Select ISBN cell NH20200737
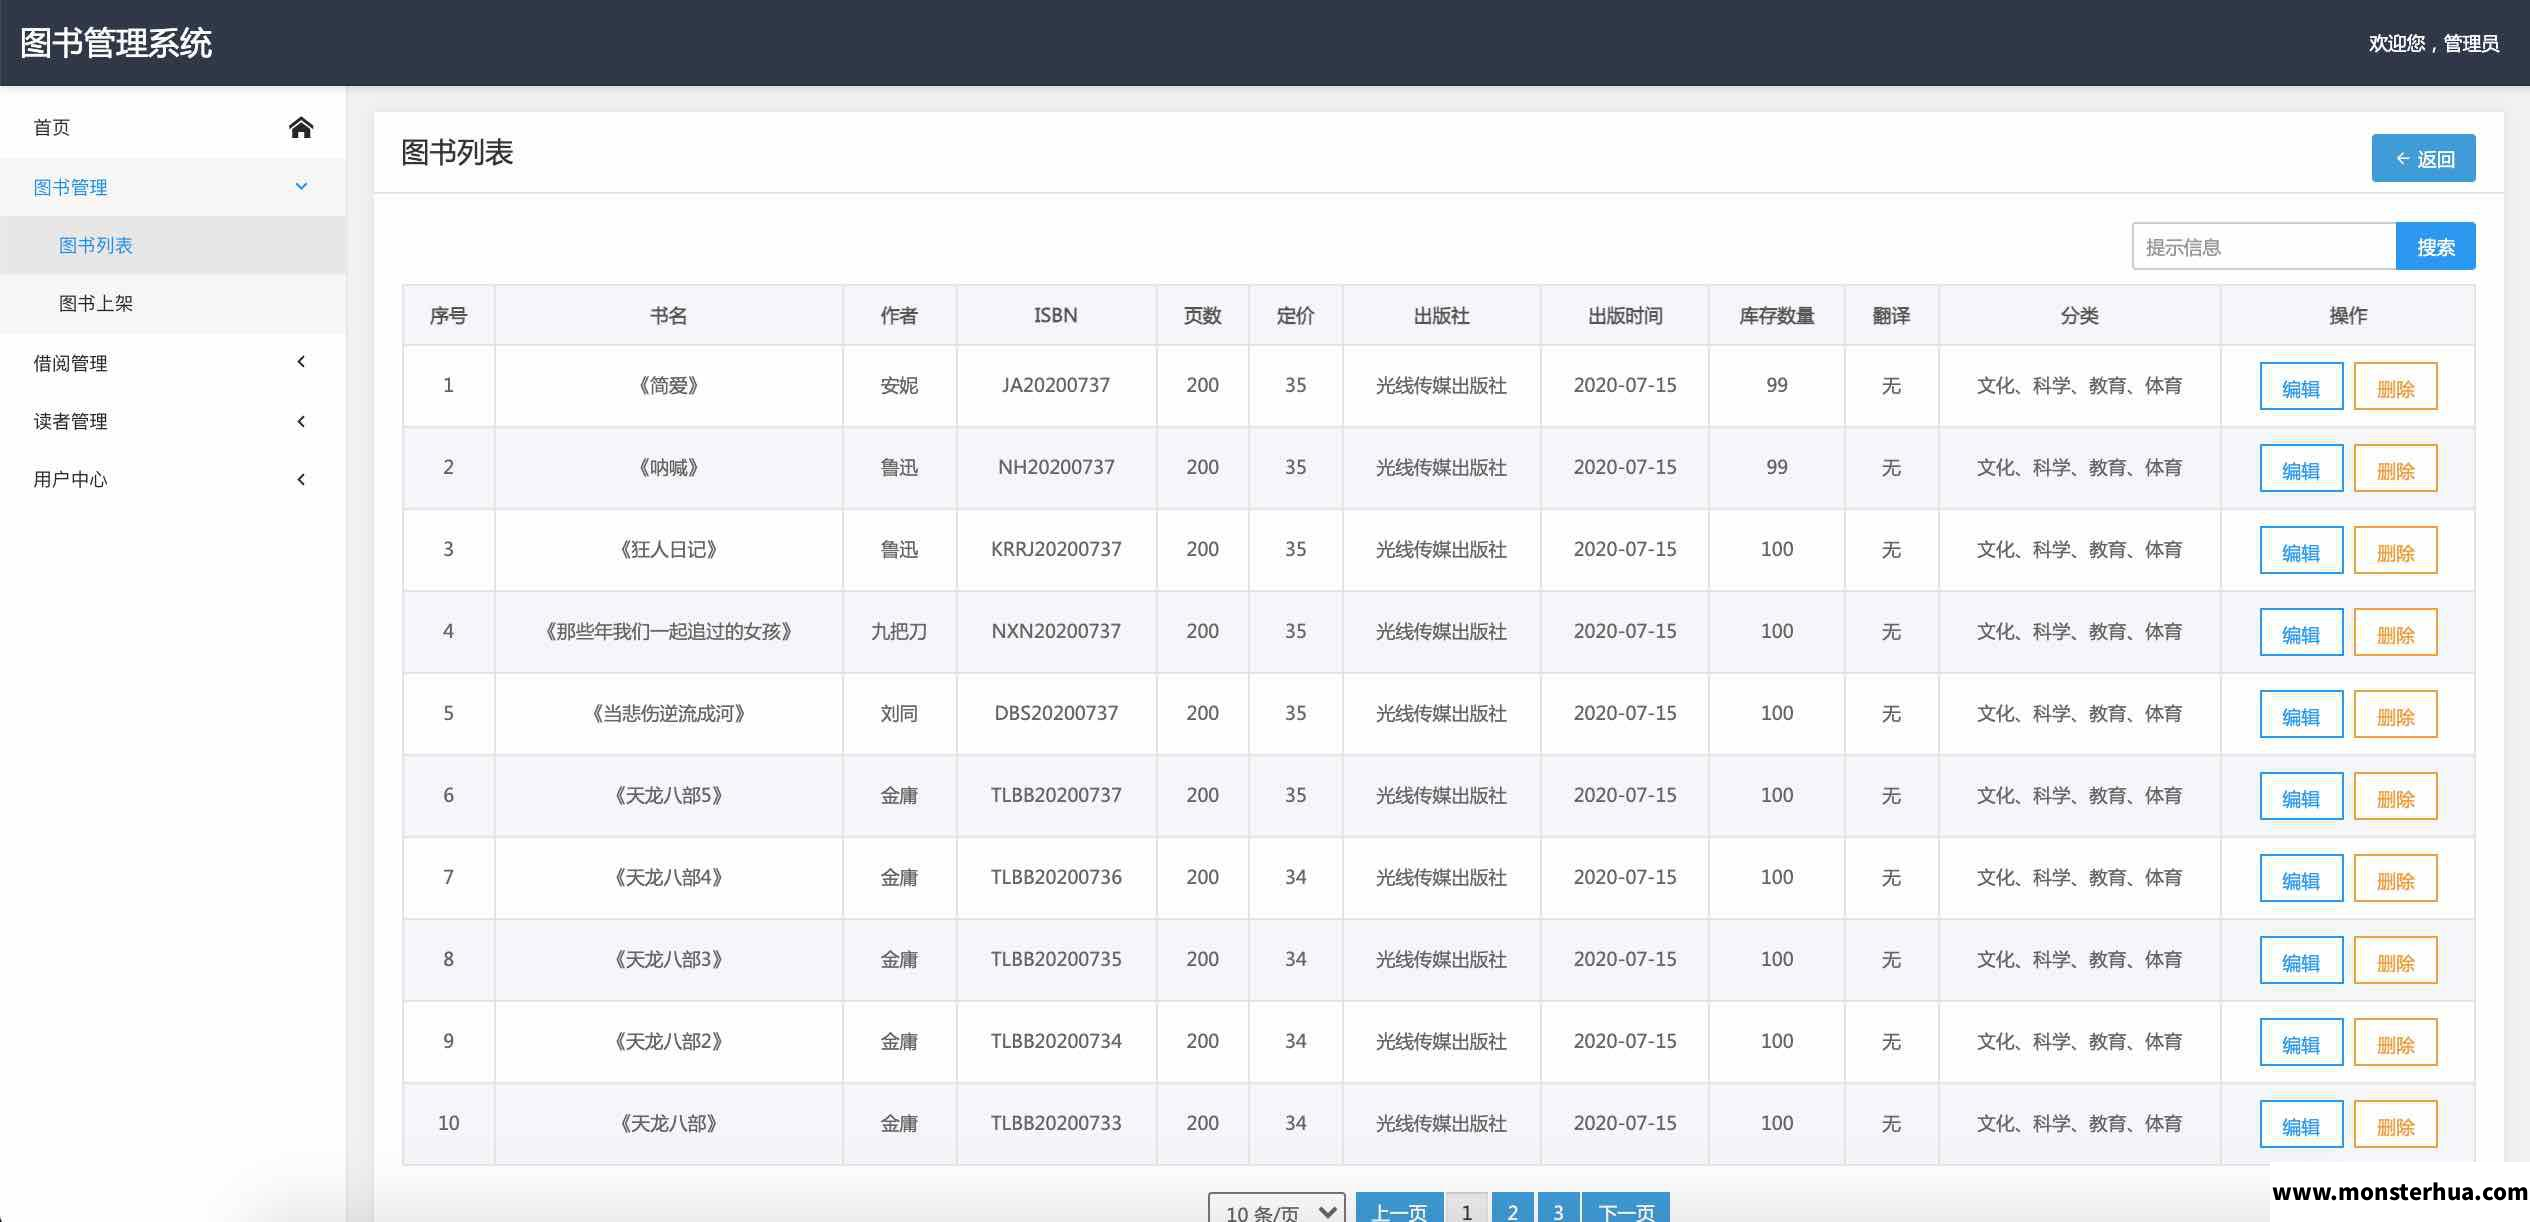 coord(1056,467)
